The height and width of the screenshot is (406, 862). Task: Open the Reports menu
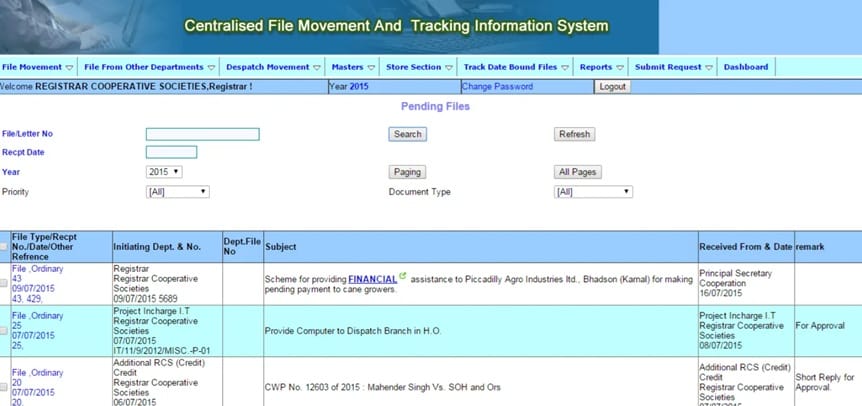pos(601,67)
